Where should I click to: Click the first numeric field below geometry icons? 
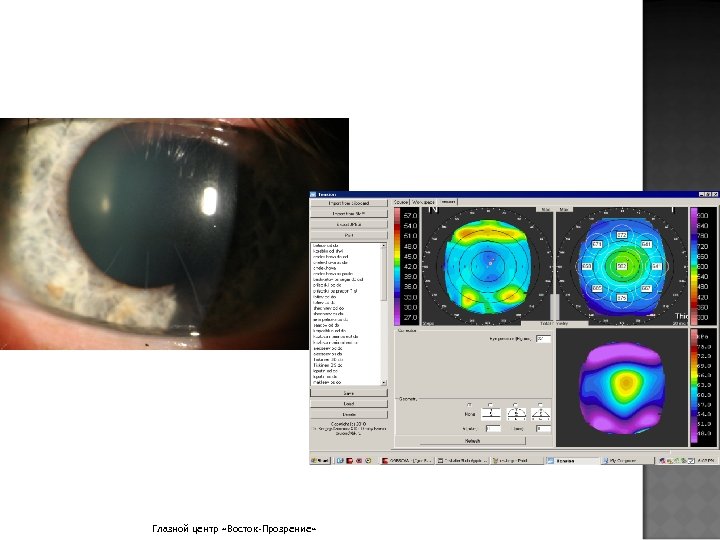493,428
